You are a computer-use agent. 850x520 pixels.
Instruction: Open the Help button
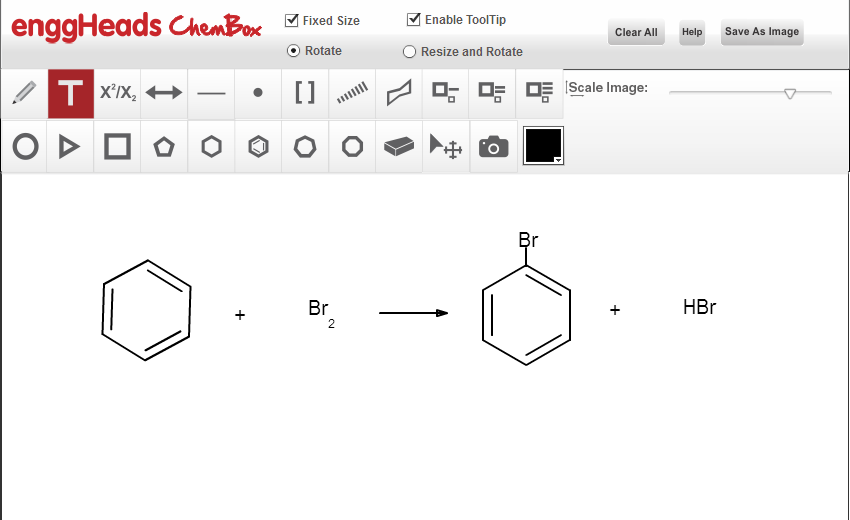[x=692, y=32]
